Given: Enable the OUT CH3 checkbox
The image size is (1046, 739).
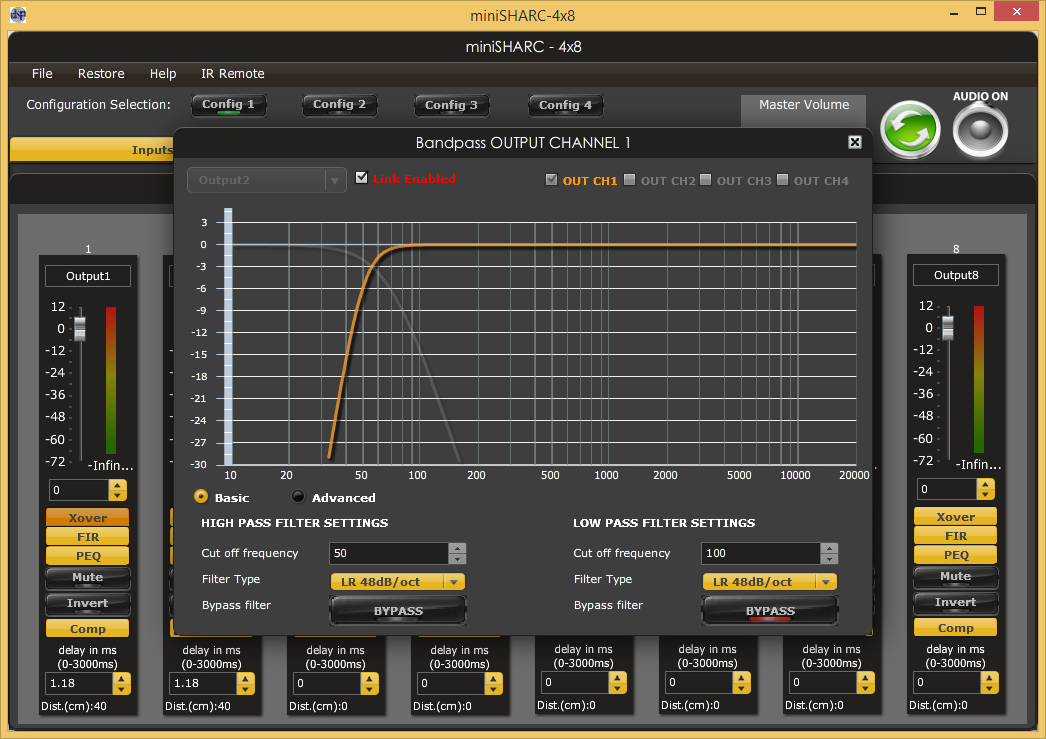Looking at the screenshot, I should [705, 179].
